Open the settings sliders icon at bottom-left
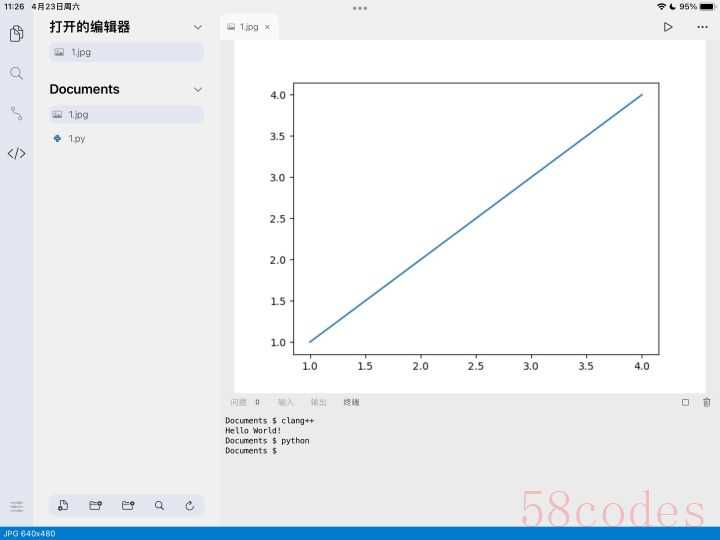The height and width of the screenshot is (540, 720). 17,506
